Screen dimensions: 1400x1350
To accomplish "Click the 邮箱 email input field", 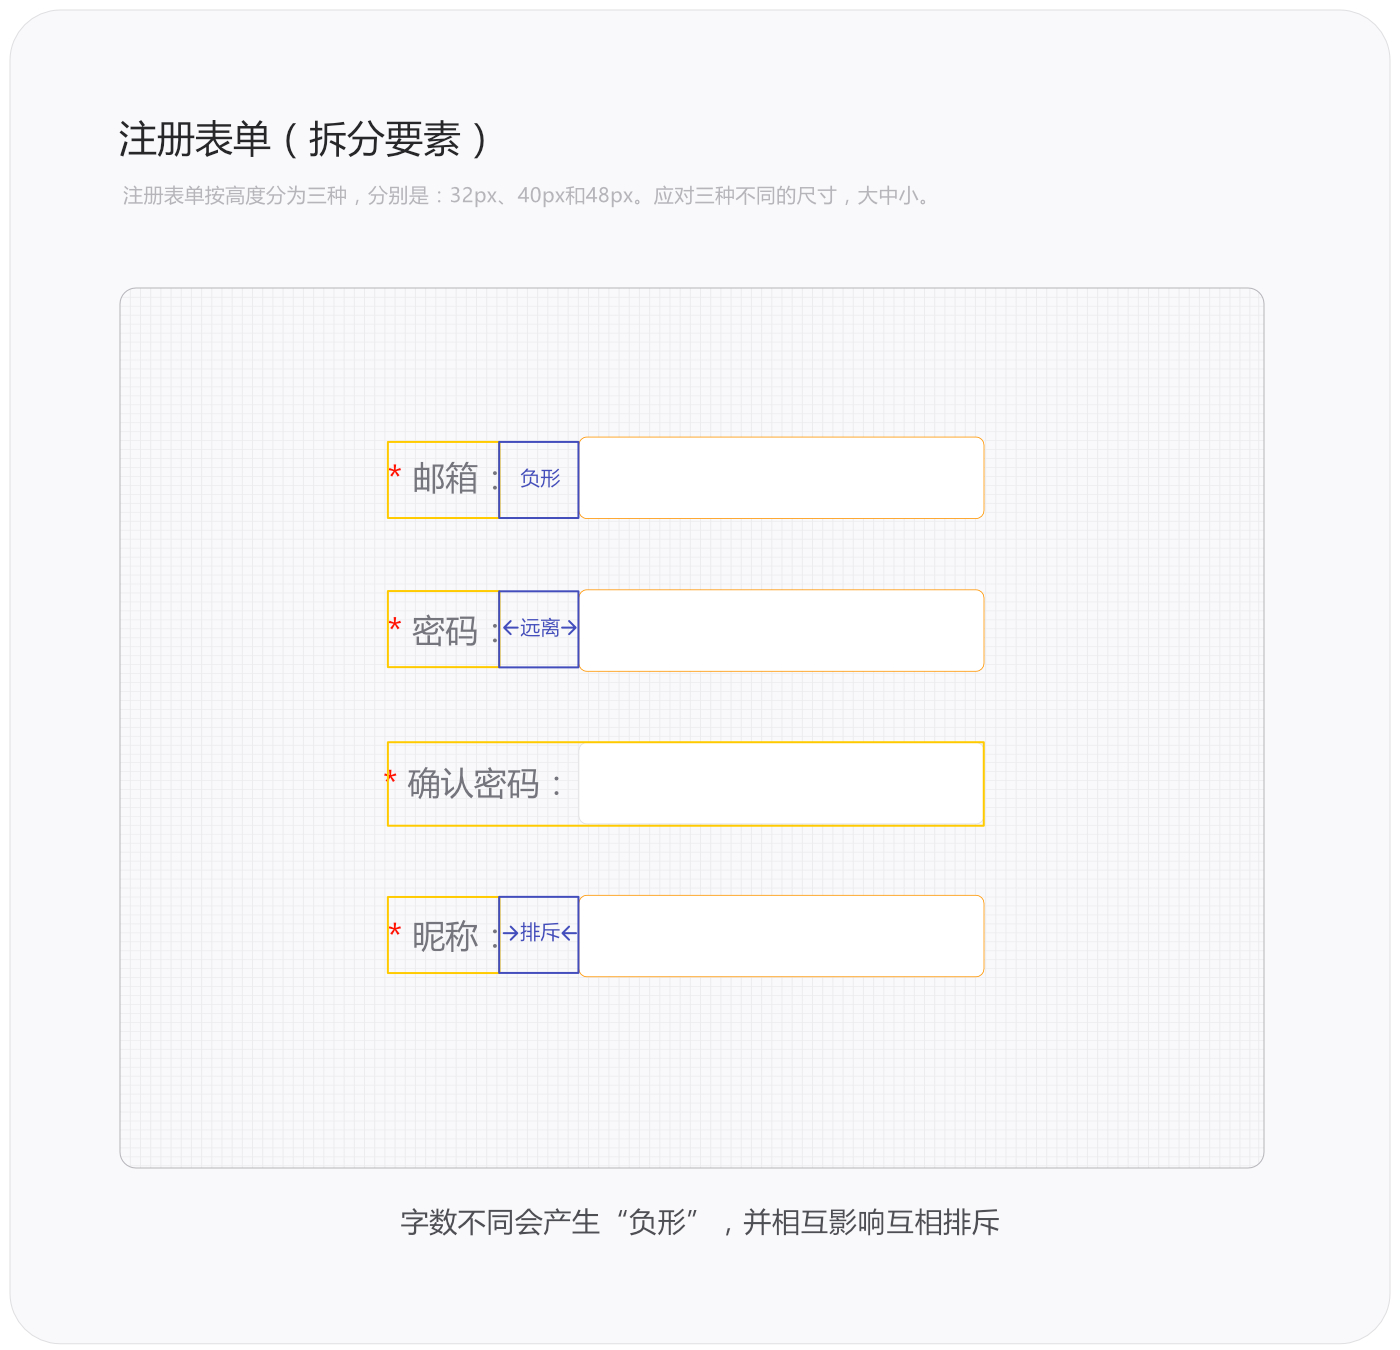I will (x=781, y=478).
